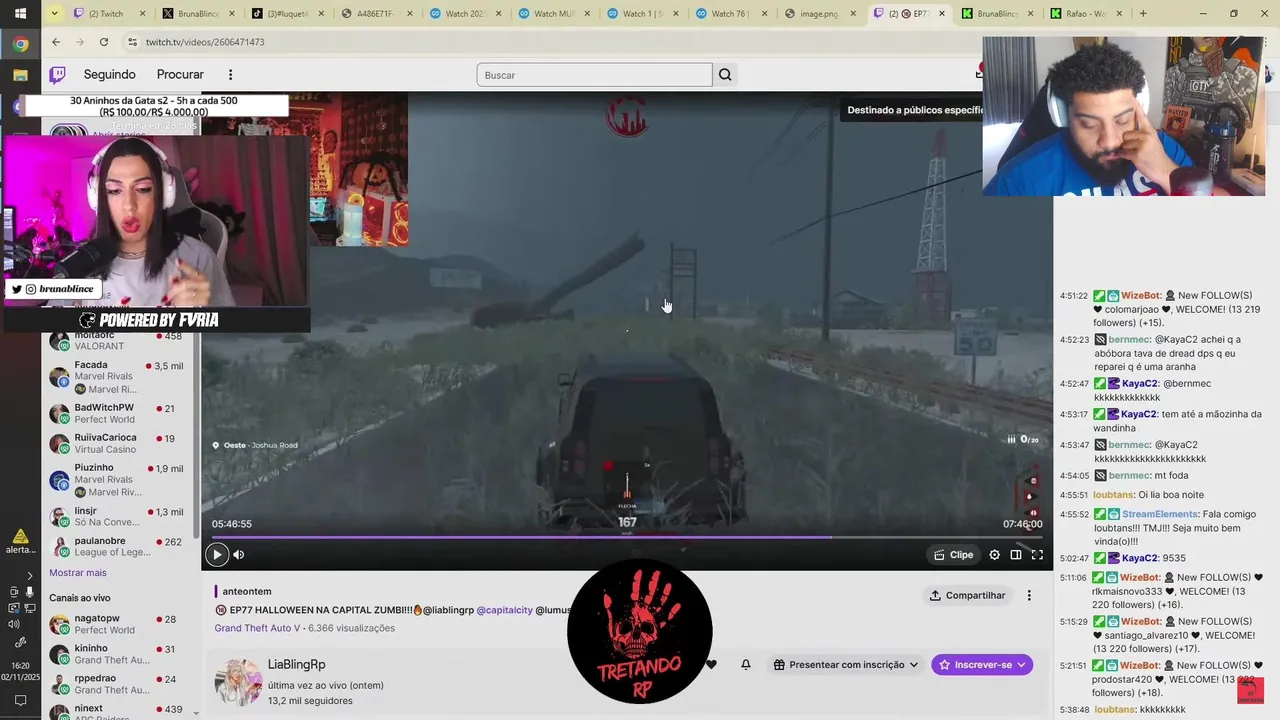
Task: Go forward in browser history
Action: click(x=80, y=42)
